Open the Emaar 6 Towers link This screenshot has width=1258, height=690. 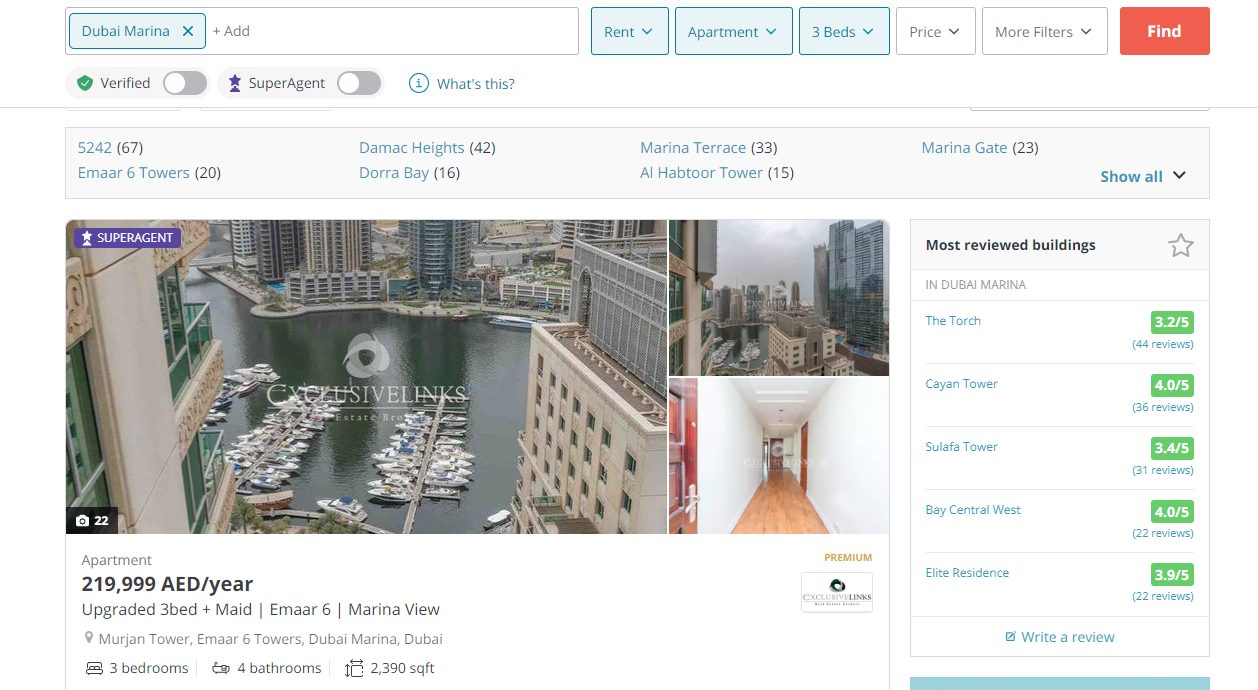click(x=134, y=173)
